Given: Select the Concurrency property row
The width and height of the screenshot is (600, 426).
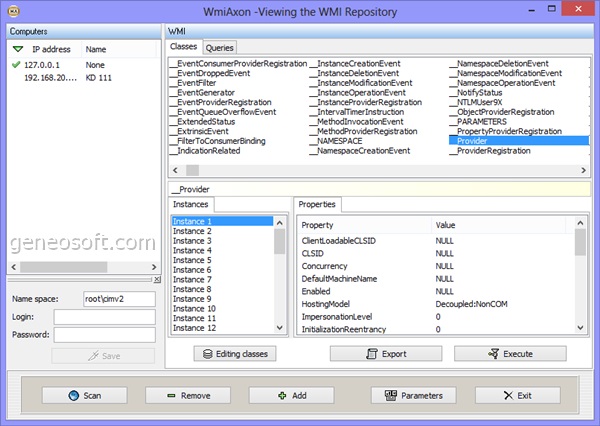Looking at the screenshot, I should [435, 266].
